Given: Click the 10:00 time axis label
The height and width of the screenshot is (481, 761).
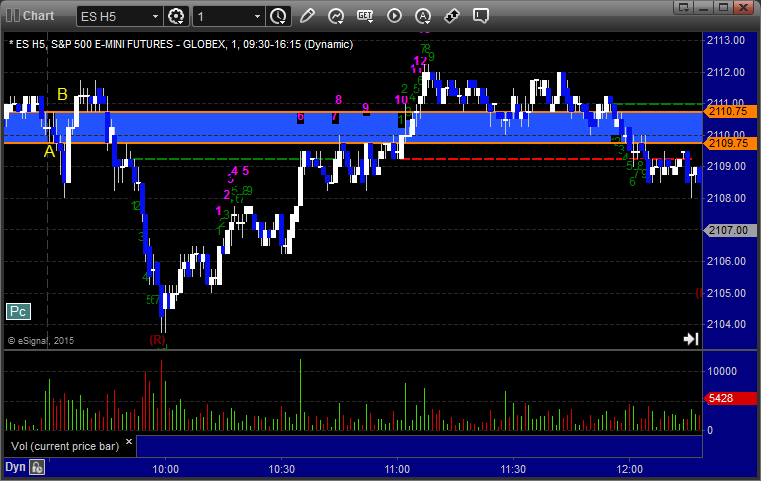Looking at the screenshot, I should (x=165, y=469).
